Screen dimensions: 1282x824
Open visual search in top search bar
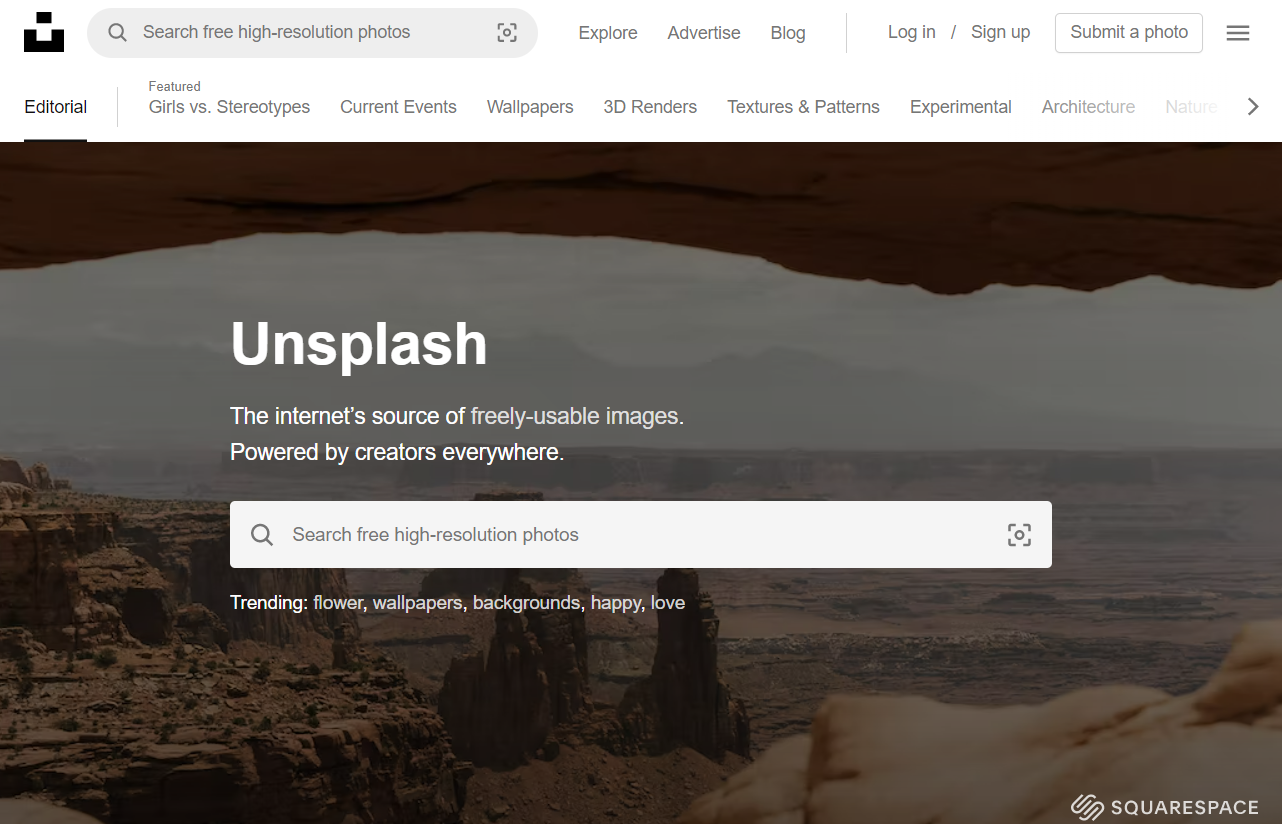pyautogui.click(x=507, y=32)
